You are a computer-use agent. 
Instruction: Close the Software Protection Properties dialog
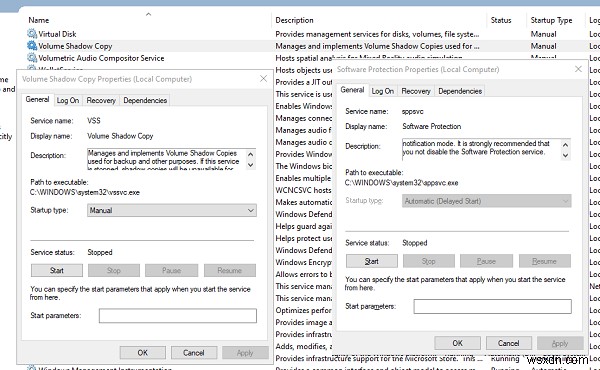tap(578, 69)
